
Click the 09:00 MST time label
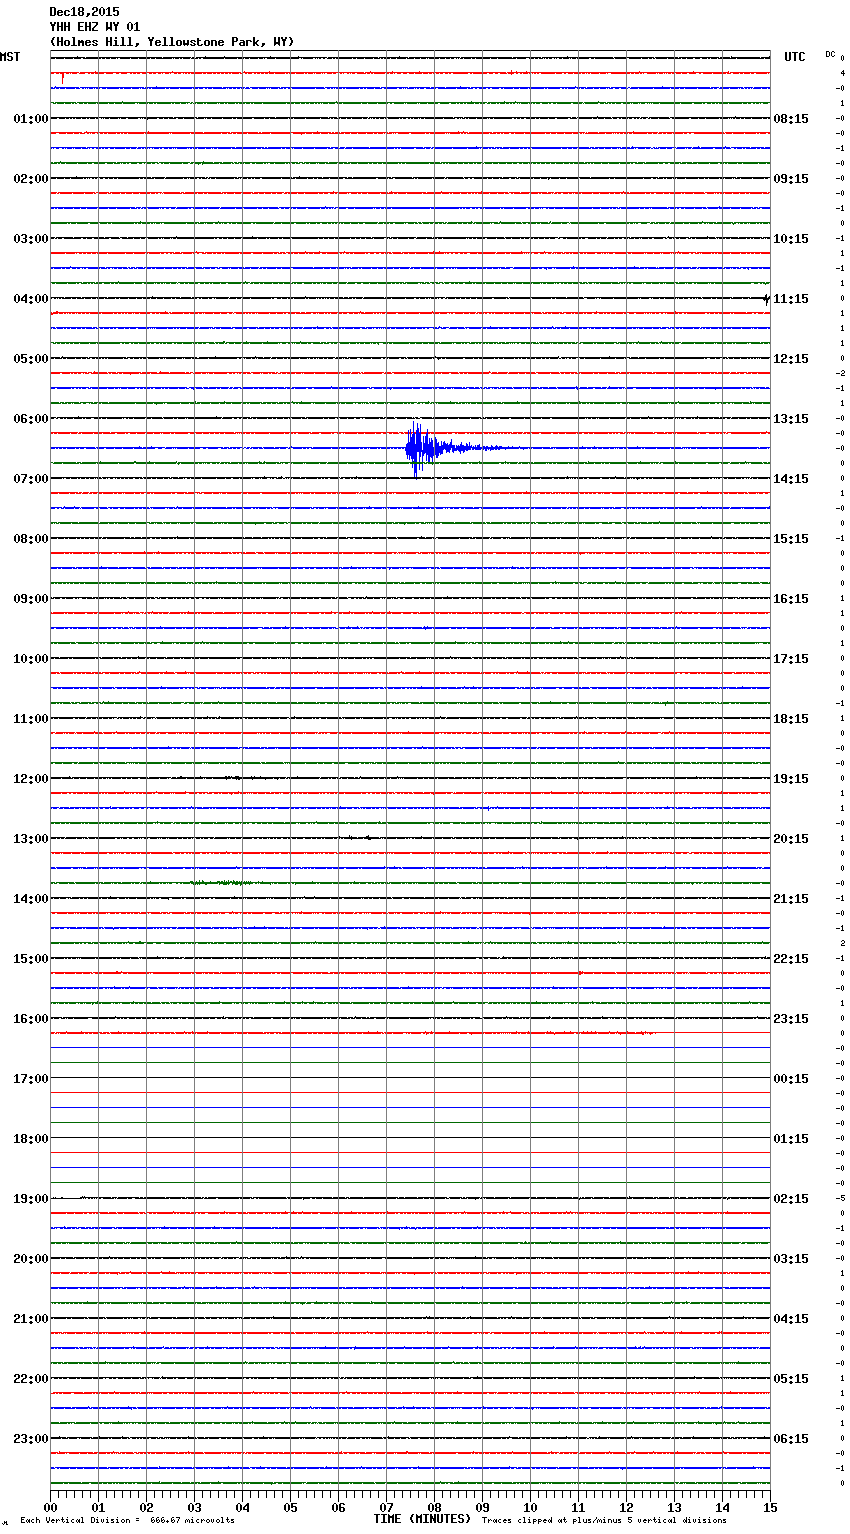[30, 599]
